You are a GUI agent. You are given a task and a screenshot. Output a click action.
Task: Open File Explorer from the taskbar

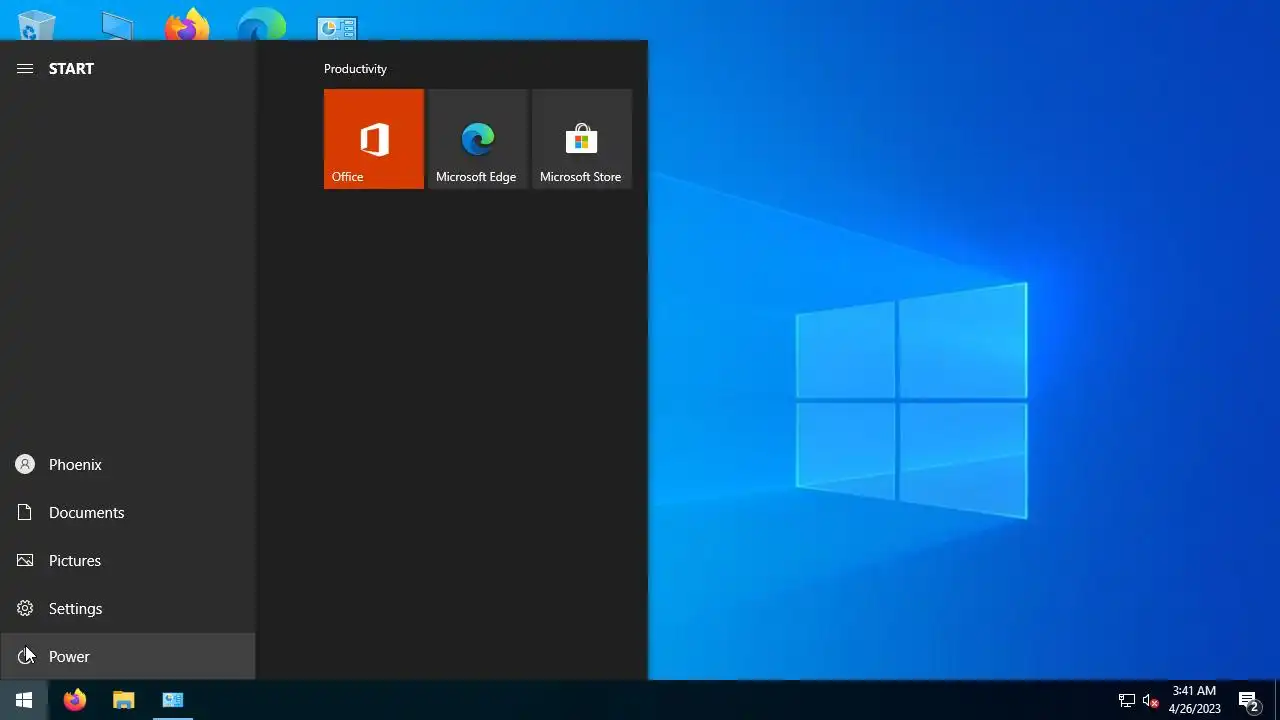point(123,700)
